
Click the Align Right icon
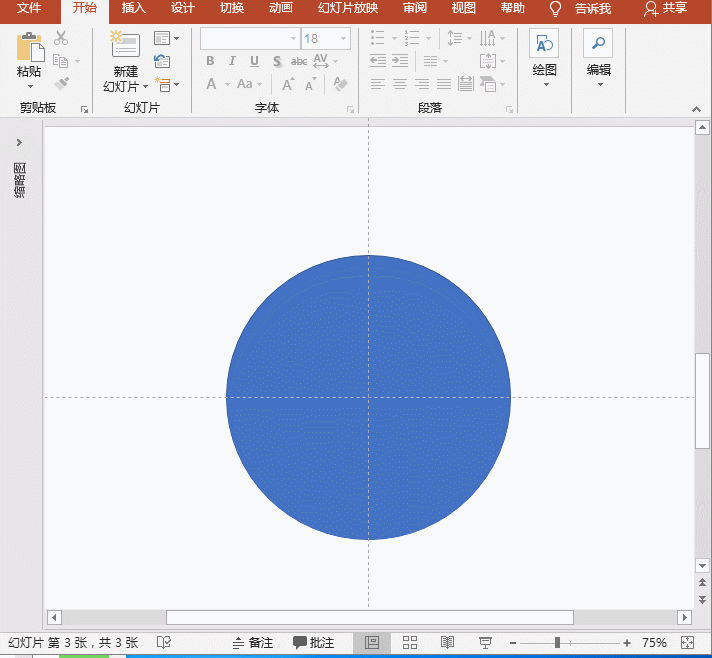click(x=422, y=84)
